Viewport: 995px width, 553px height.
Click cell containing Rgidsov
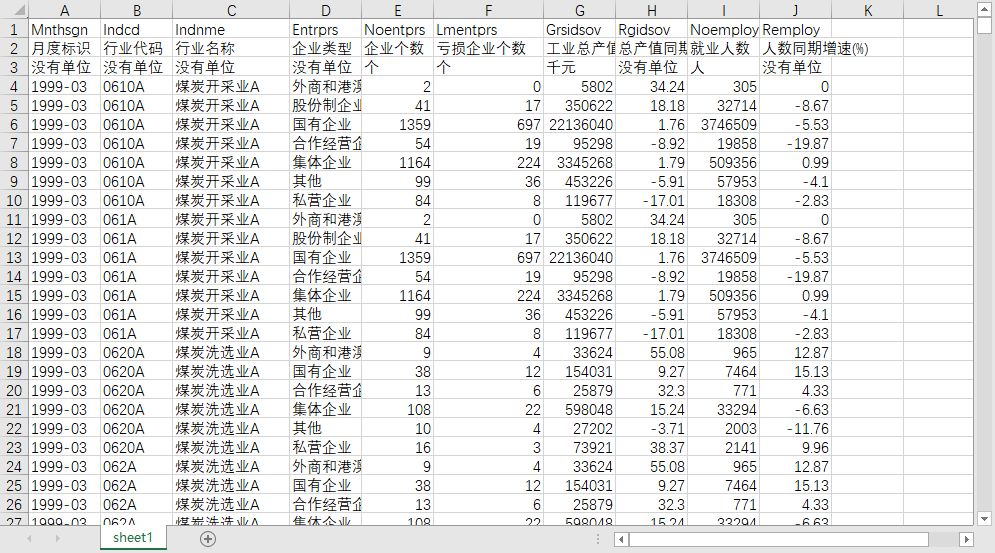(x=652, y=29)
